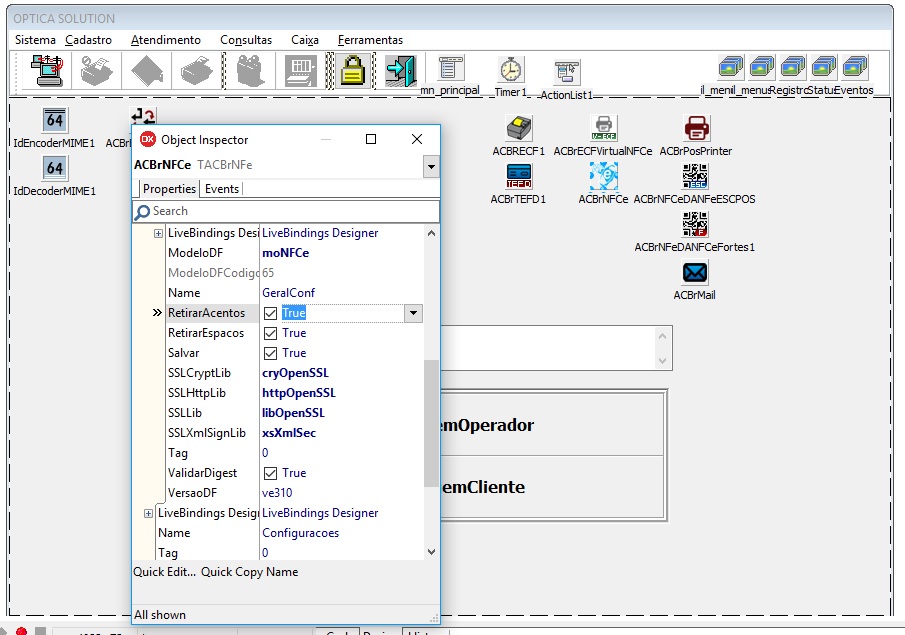Image resolution: width=905 pixels, height=635 pixels.
Task: Click the property list scroll down arrow
Action: pos(431,552)
